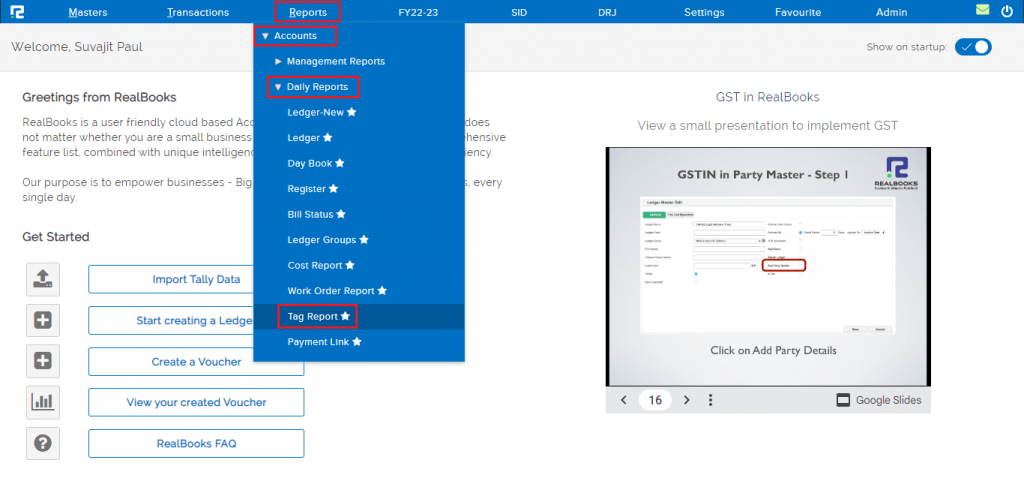
Task: Click plus icon beside Start creating a Ledger
Action: pyautogui.click(x=43, y=321)
